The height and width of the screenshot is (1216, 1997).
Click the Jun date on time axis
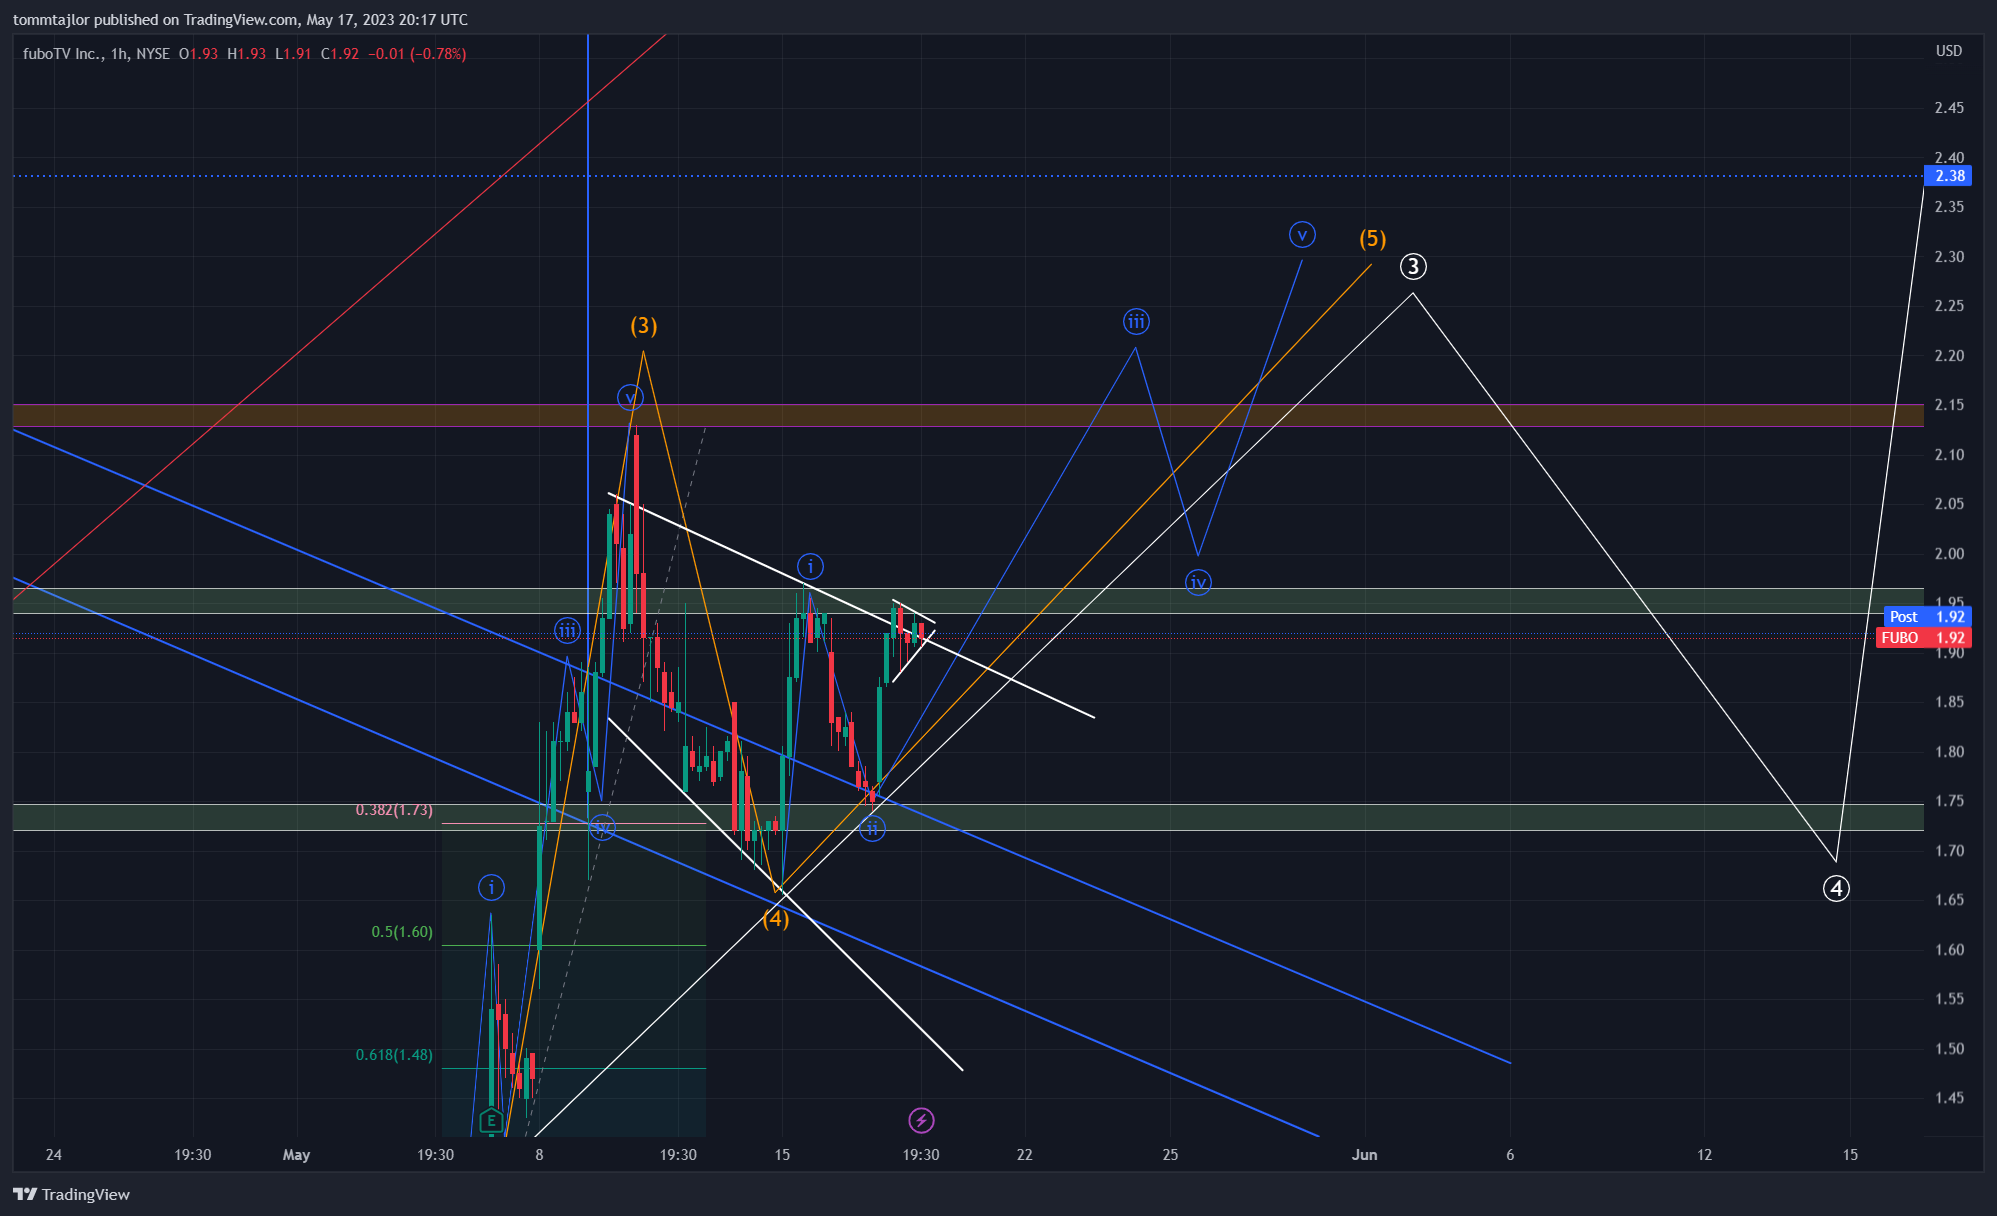1364,1155
